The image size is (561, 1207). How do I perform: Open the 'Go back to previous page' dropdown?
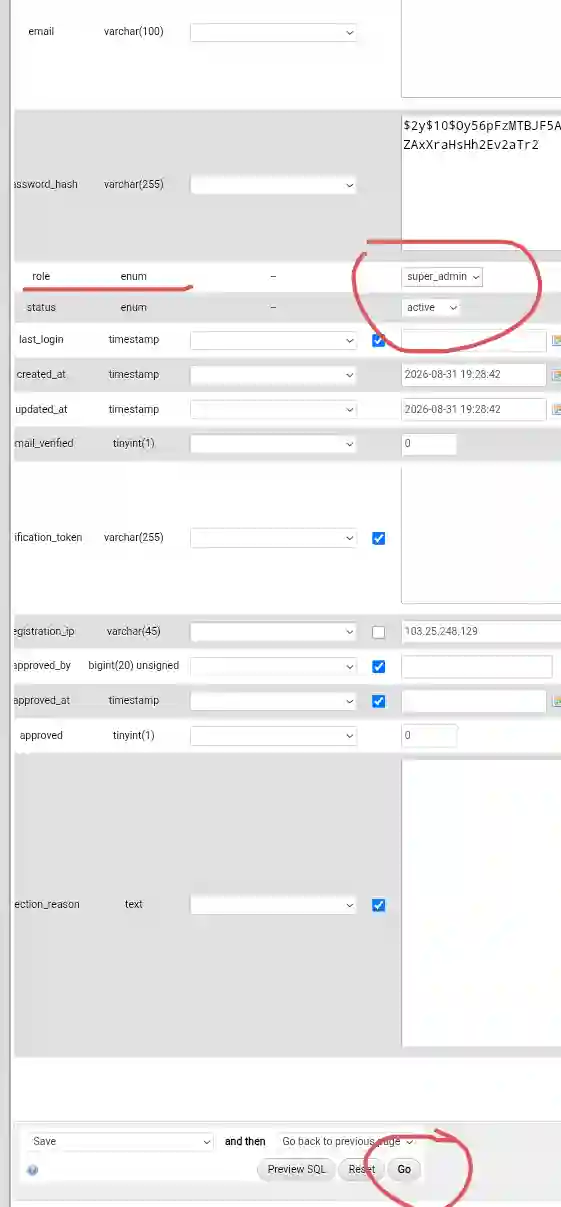346,1141
